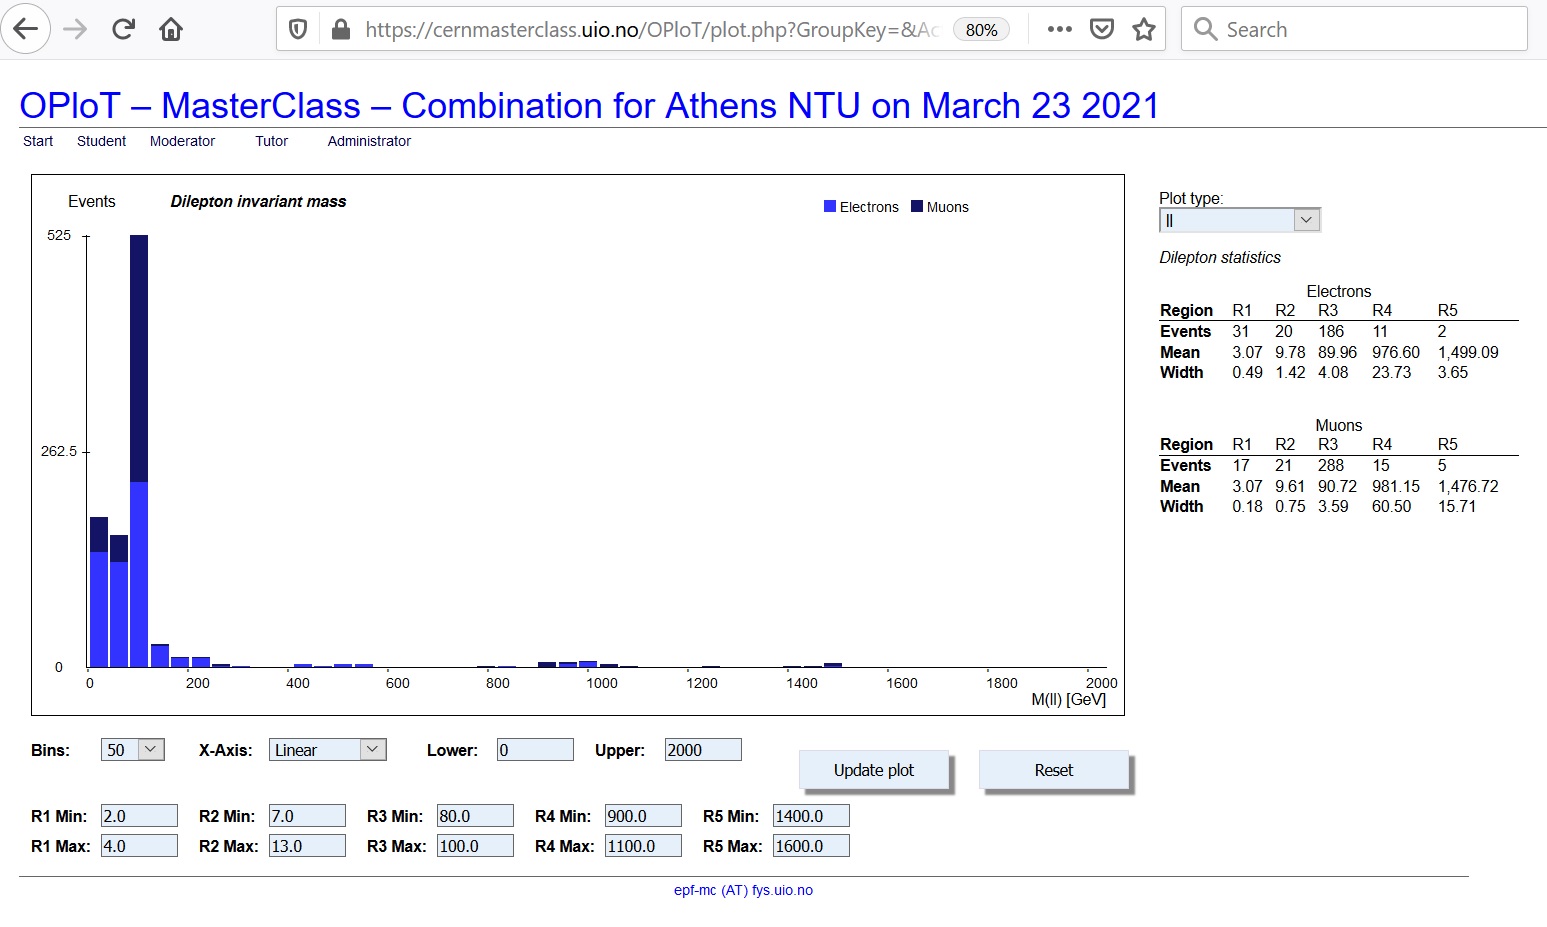Click the Lower bound field
This screenshot has width=1547, height=927.
point(535,749)
